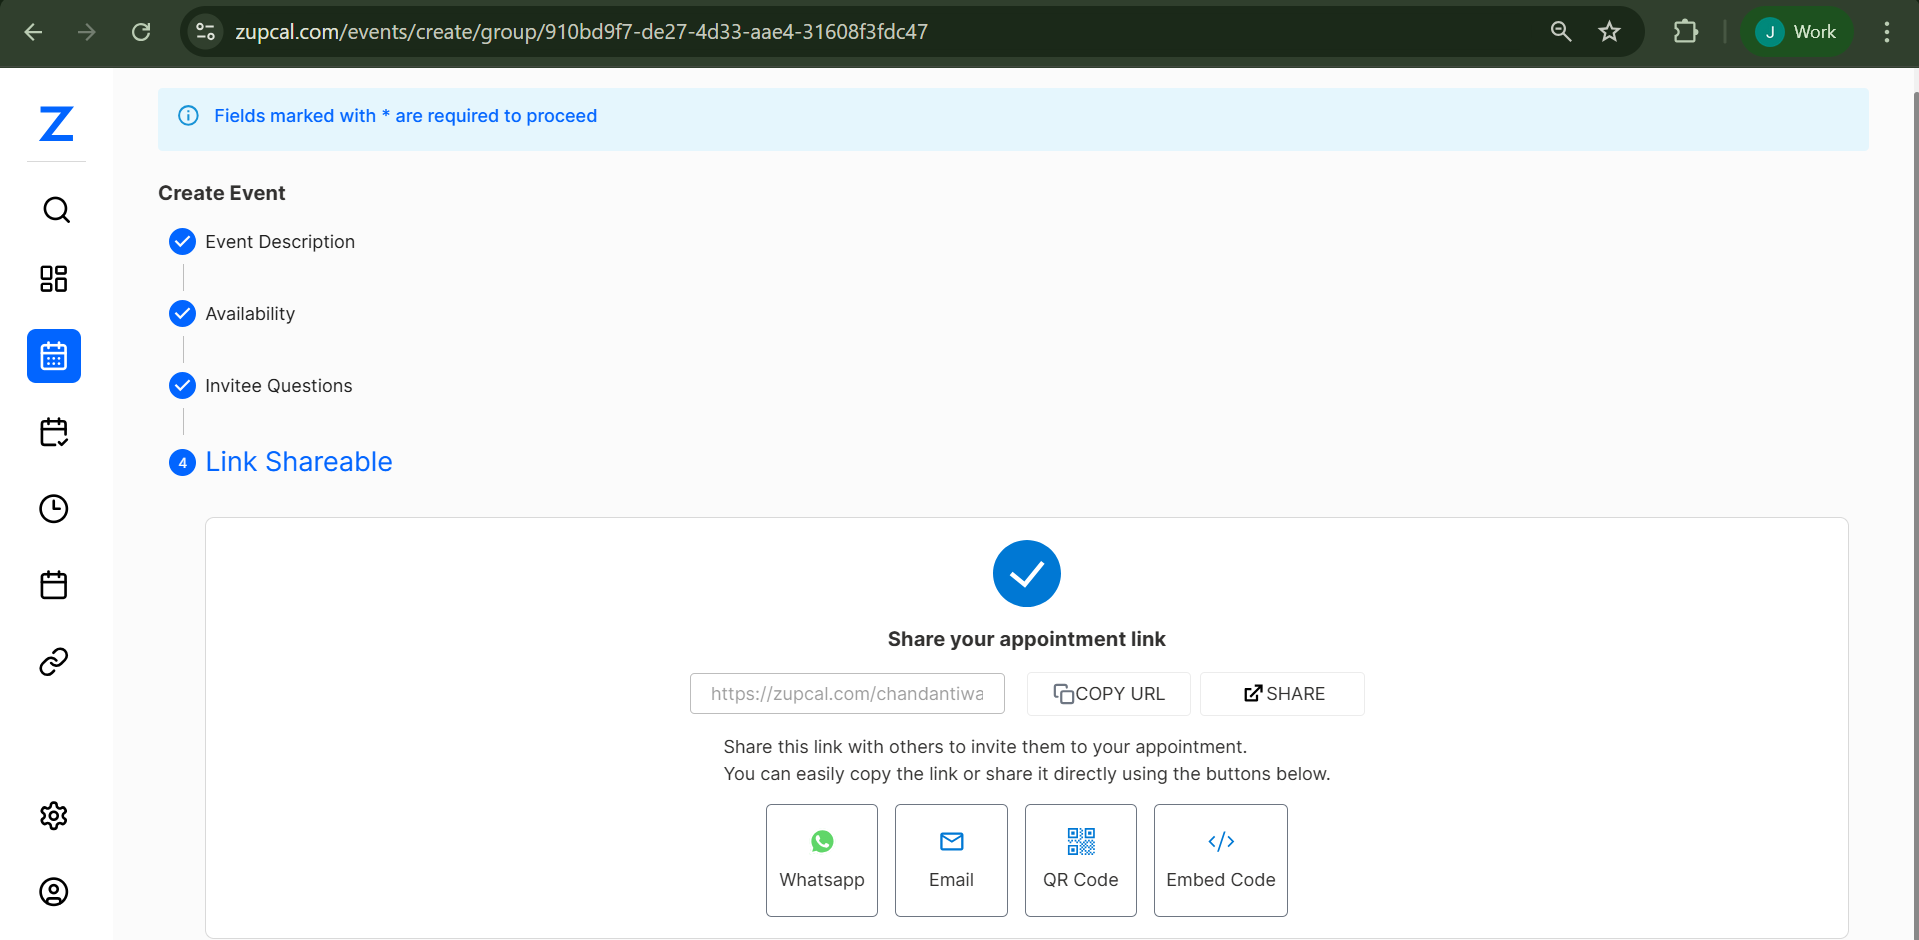This screenshot has width=1919, height=940.
Task: Open the settings gear icon
Action: point(54,815)
